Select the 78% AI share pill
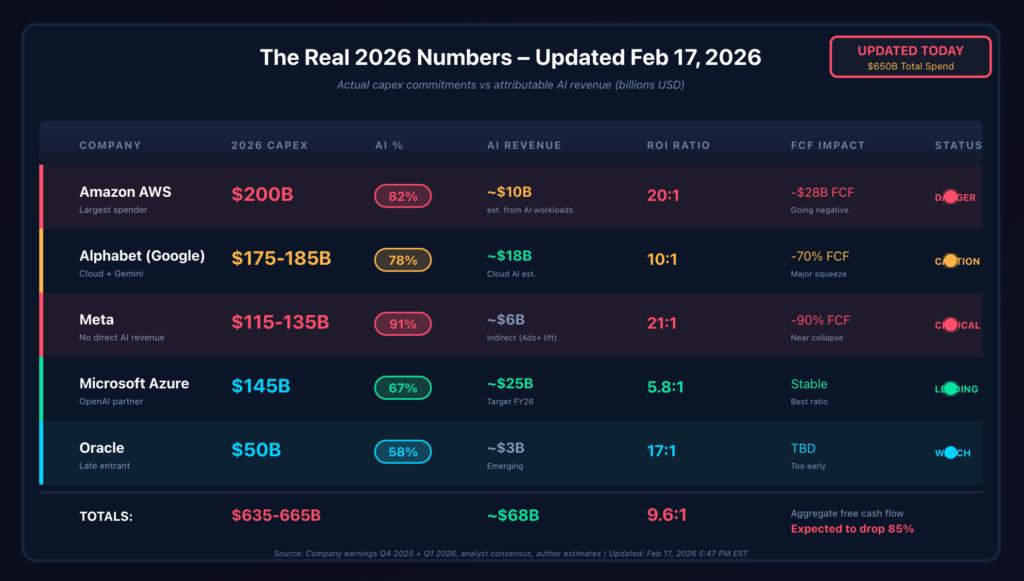 (x=403, y=260)
